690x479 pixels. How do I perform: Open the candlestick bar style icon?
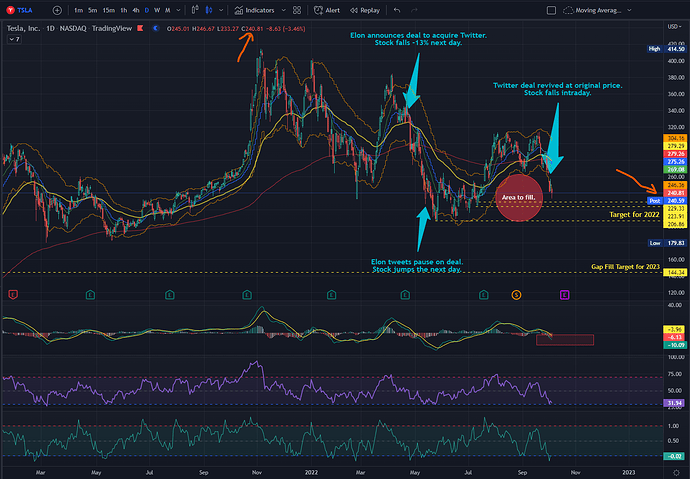[195, 10]
